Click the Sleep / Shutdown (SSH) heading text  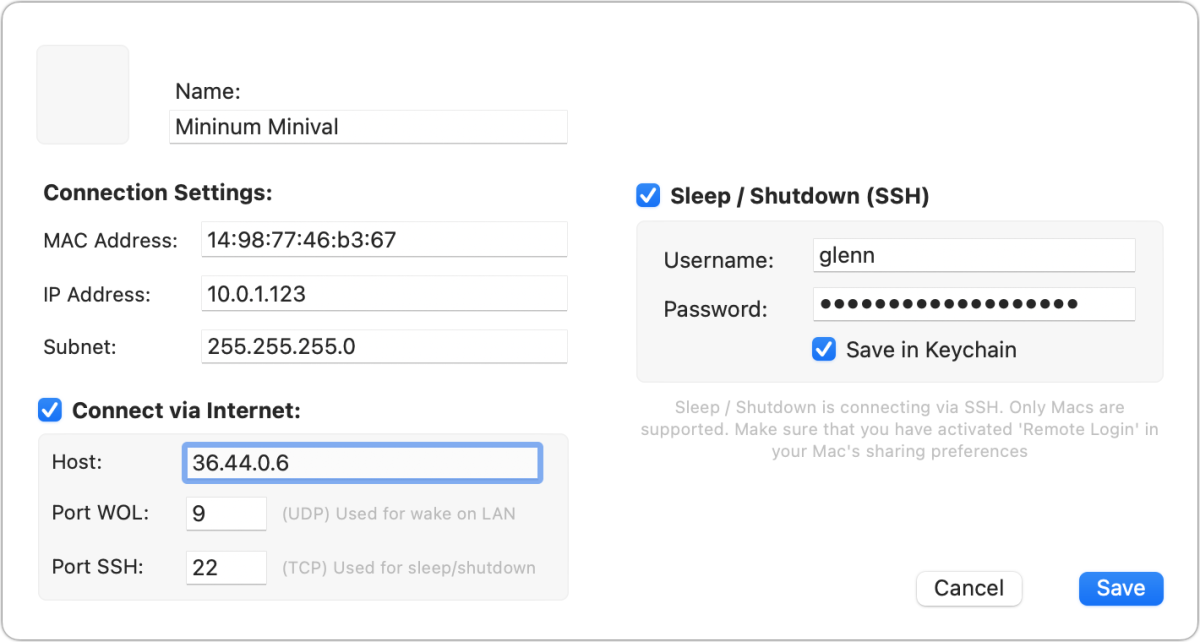[x=800, y=196]
